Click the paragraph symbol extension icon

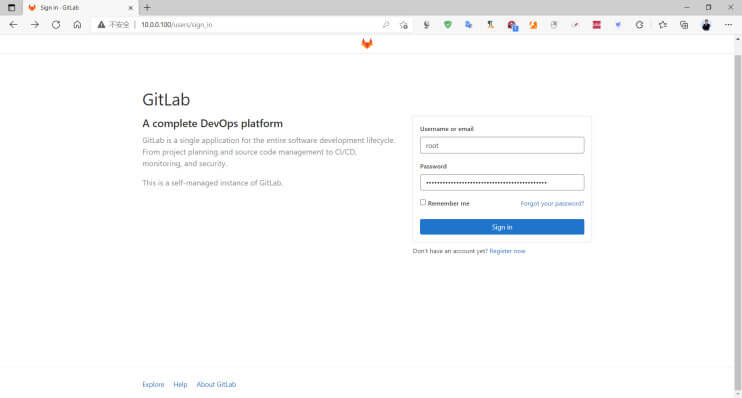pos(490,25)
